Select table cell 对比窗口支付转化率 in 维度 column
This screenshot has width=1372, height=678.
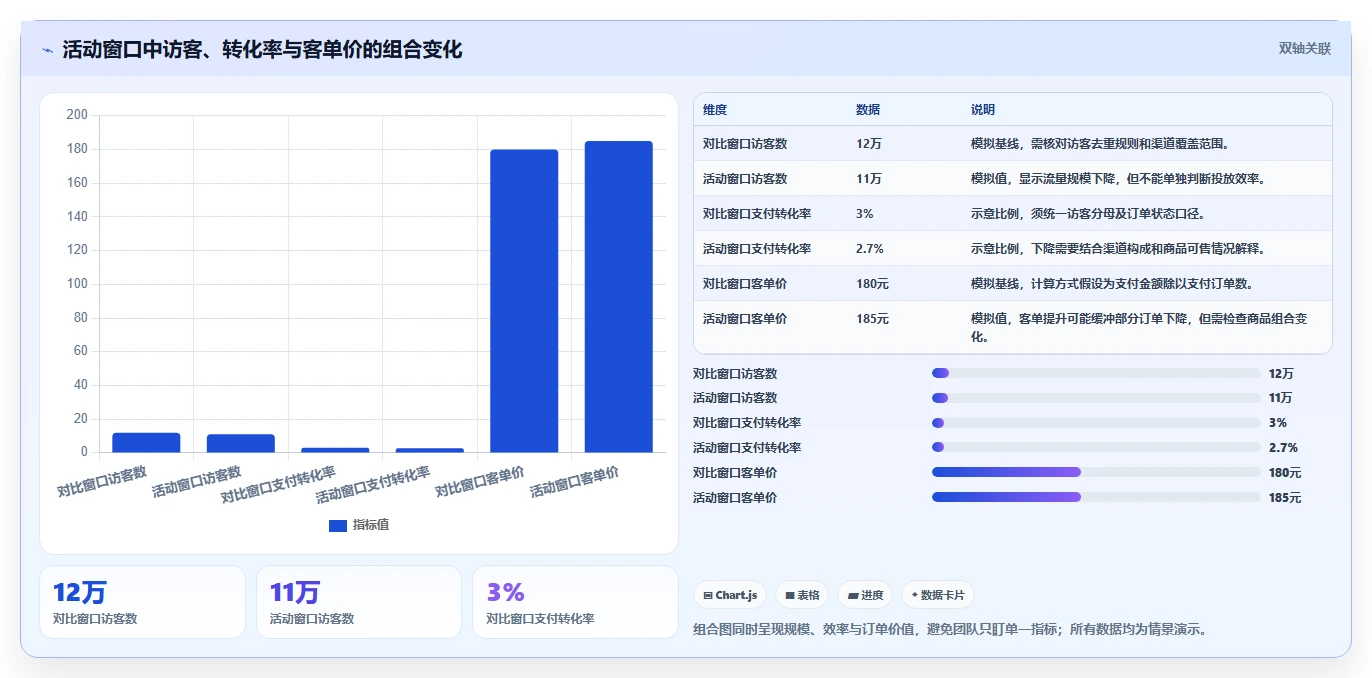click(x=757, y=214)
